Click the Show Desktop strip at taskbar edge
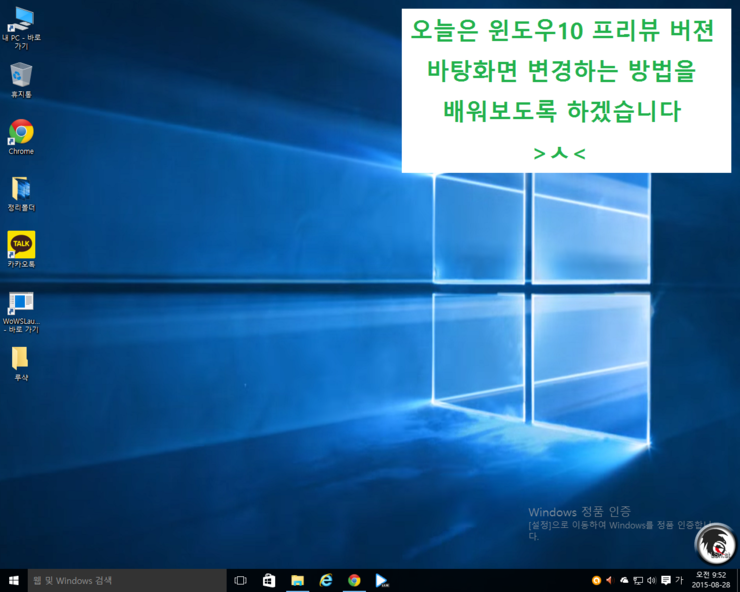 (x=738, y=580)
